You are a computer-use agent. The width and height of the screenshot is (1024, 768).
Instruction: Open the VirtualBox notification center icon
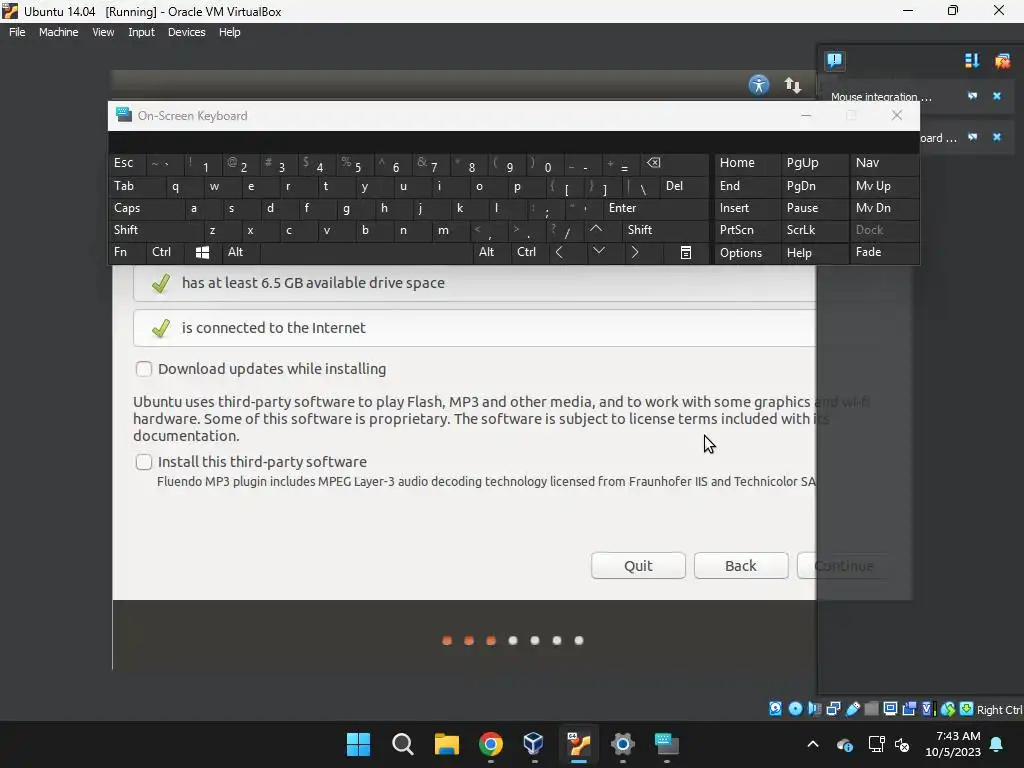click(834, 61)
